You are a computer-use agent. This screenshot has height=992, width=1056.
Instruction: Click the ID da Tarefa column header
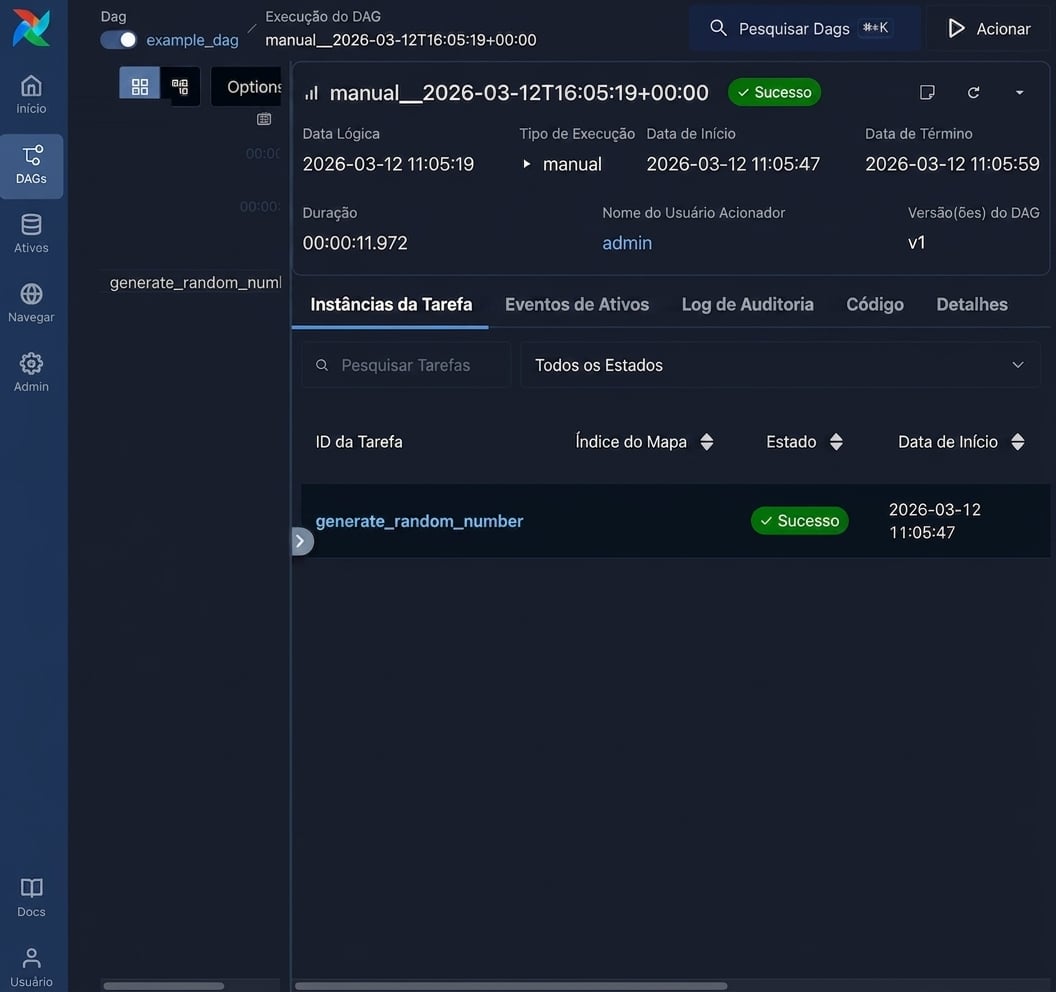click(359, 442)
